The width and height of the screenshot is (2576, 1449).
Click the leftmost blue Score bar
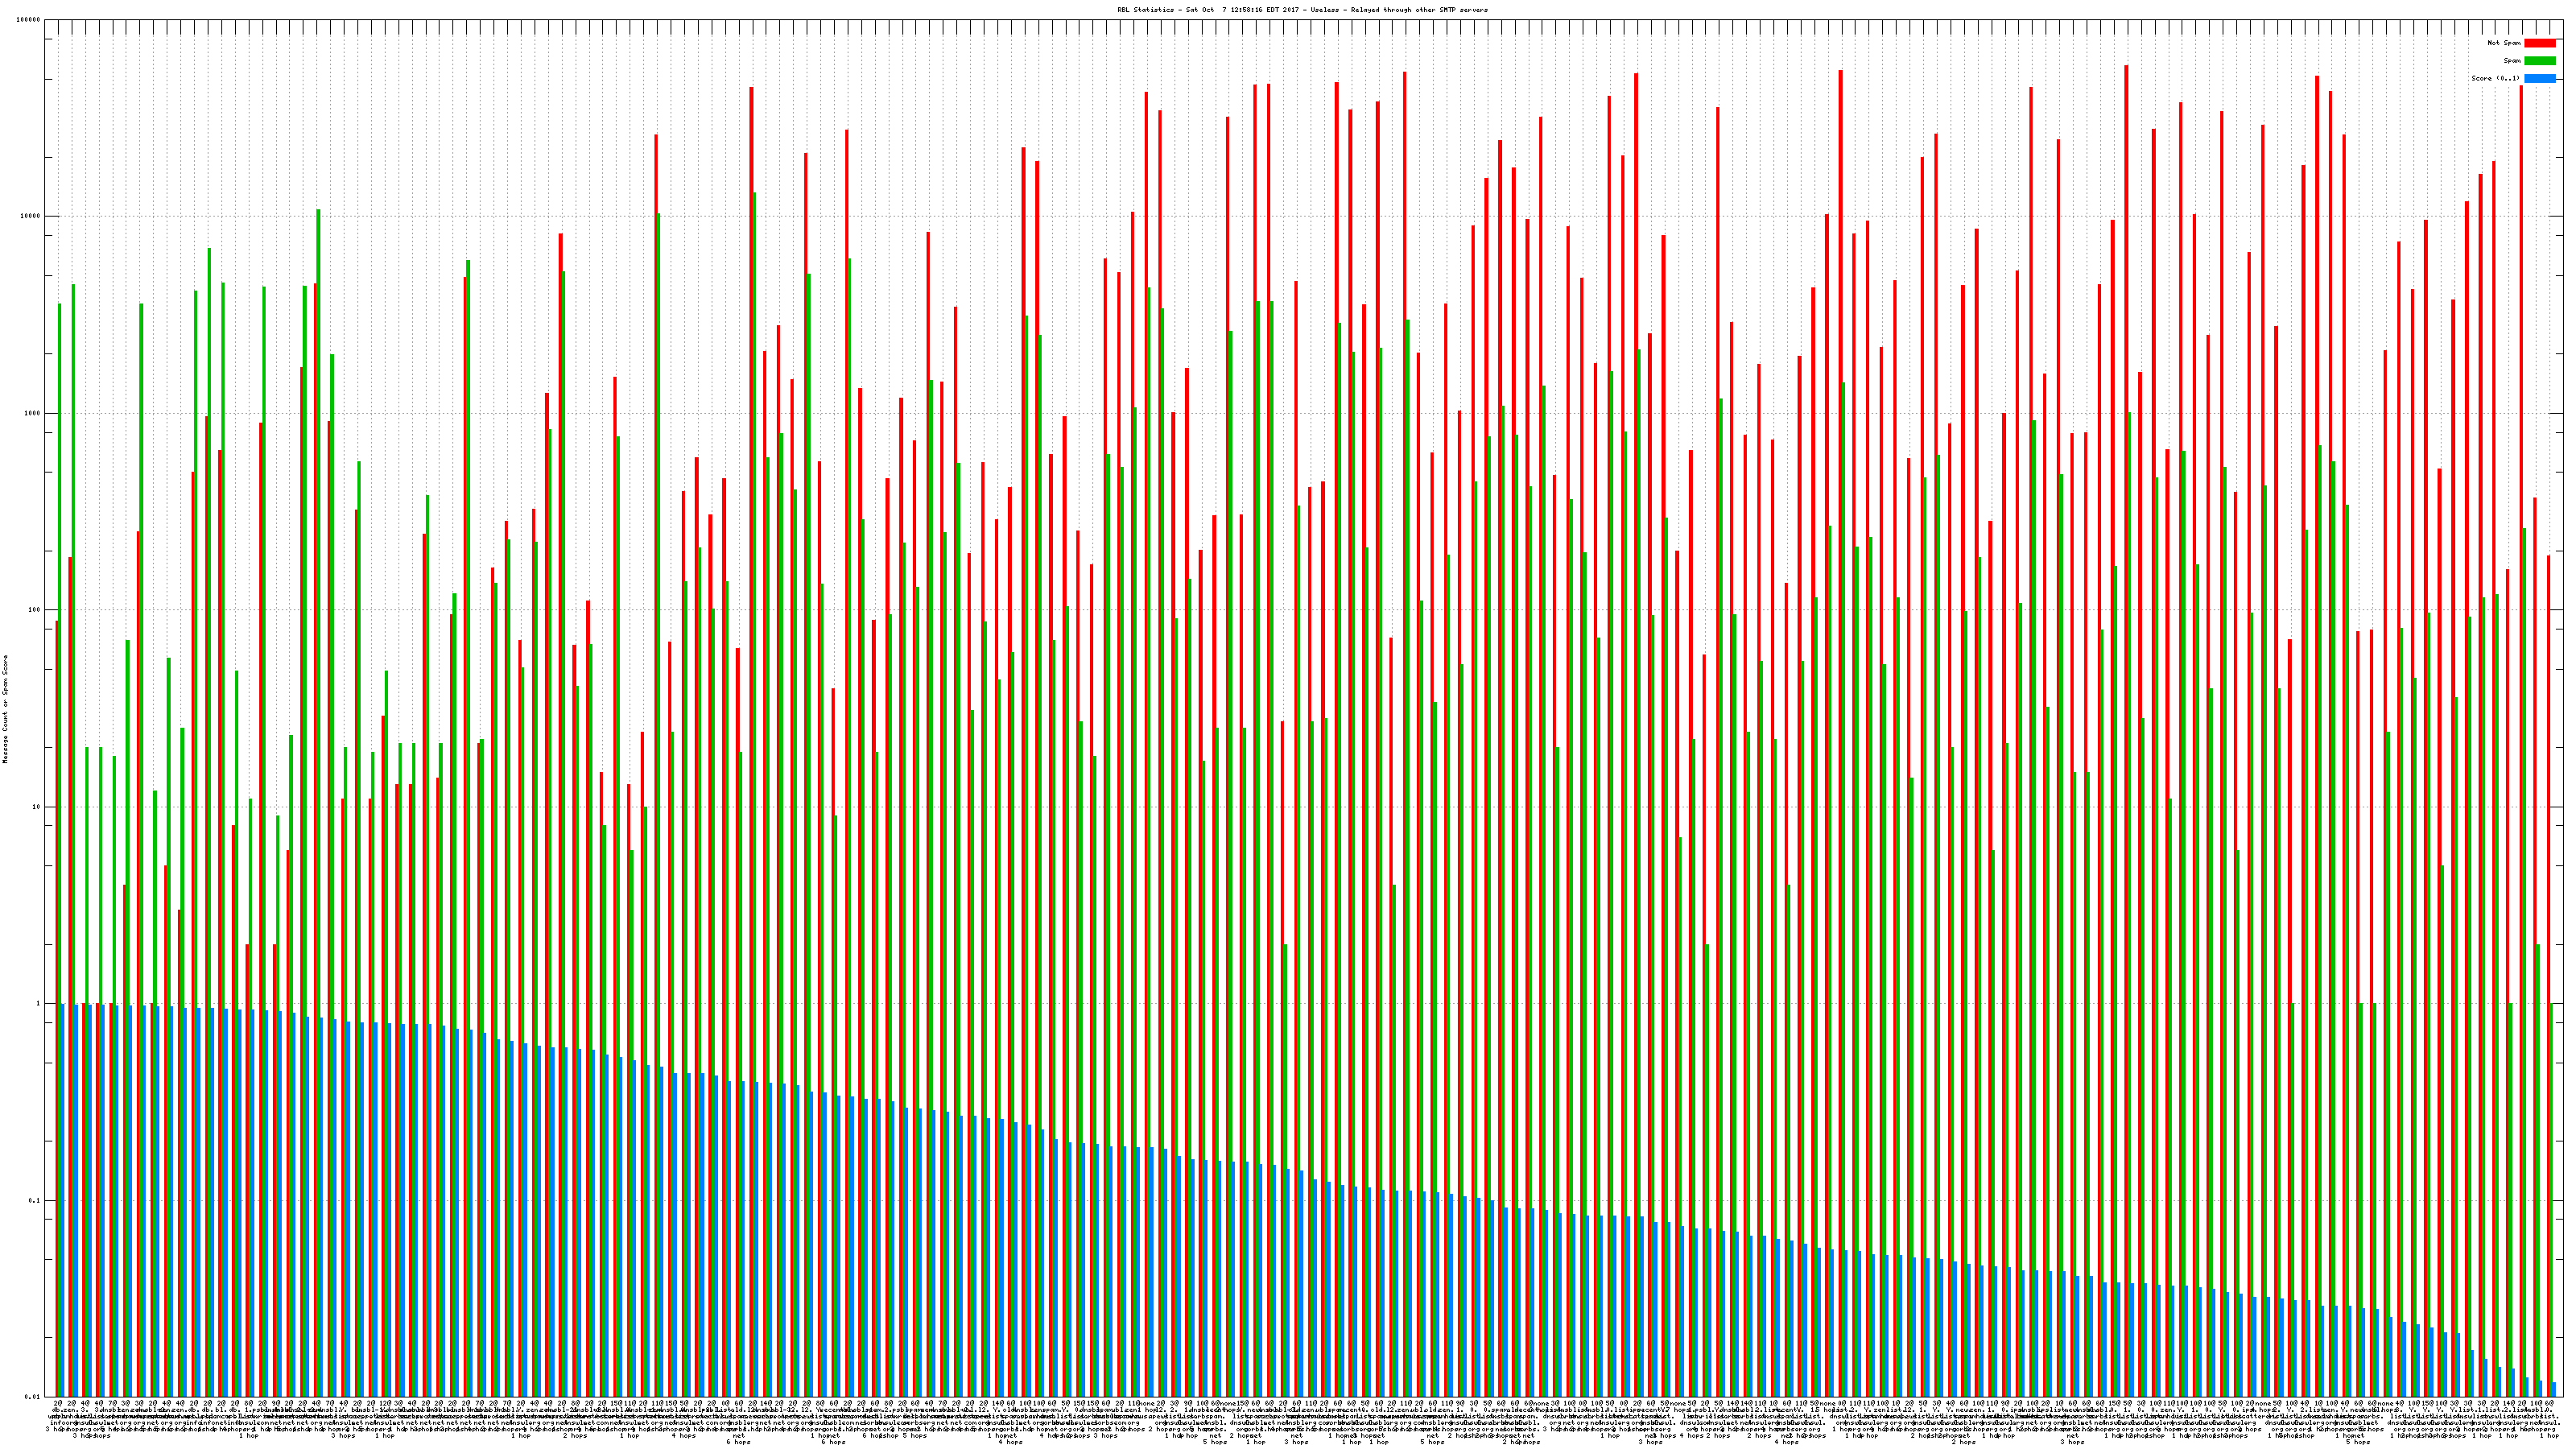coord(63,1200)
